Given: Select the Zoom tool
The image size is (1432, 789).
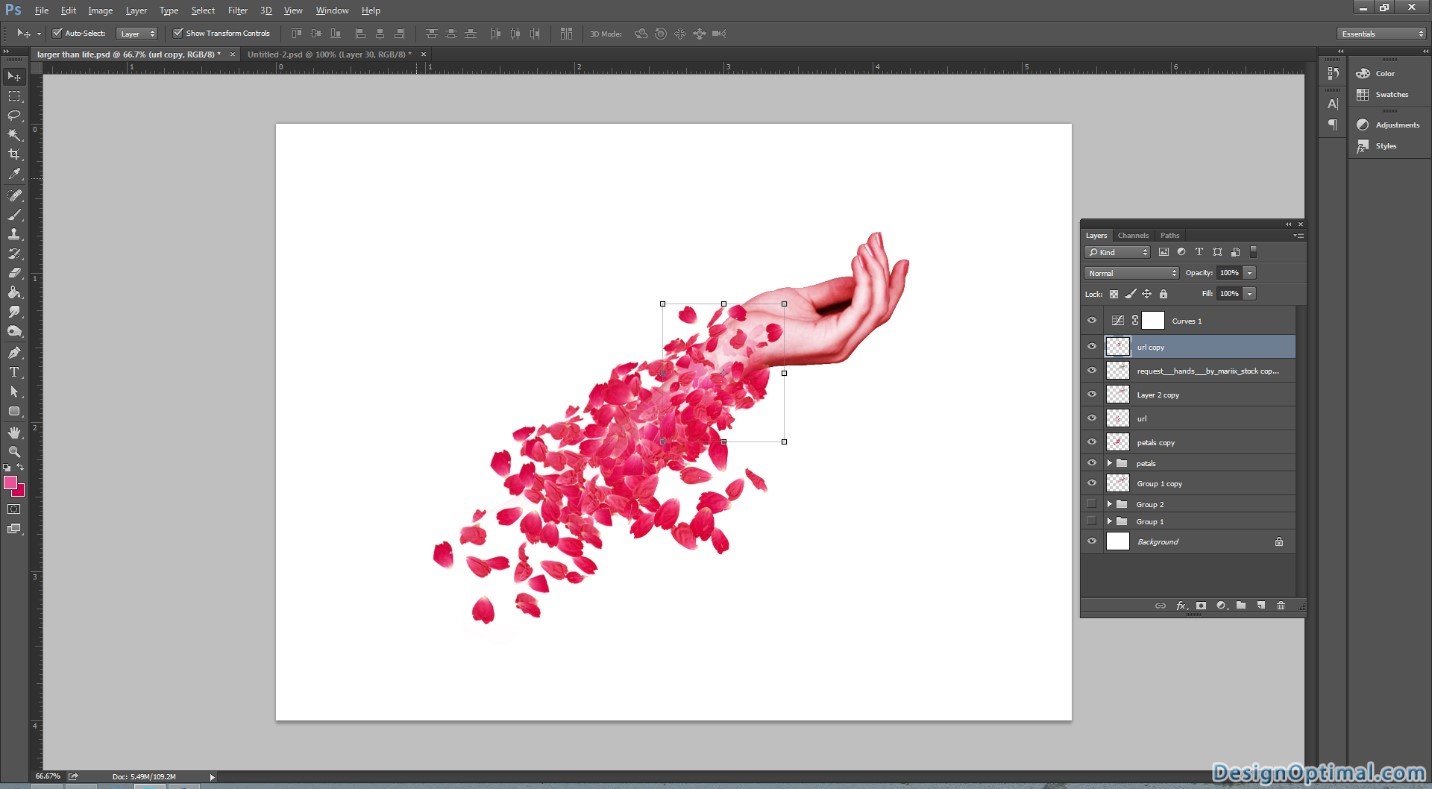Looking at the screenshot, I should (x=14, y=451).
